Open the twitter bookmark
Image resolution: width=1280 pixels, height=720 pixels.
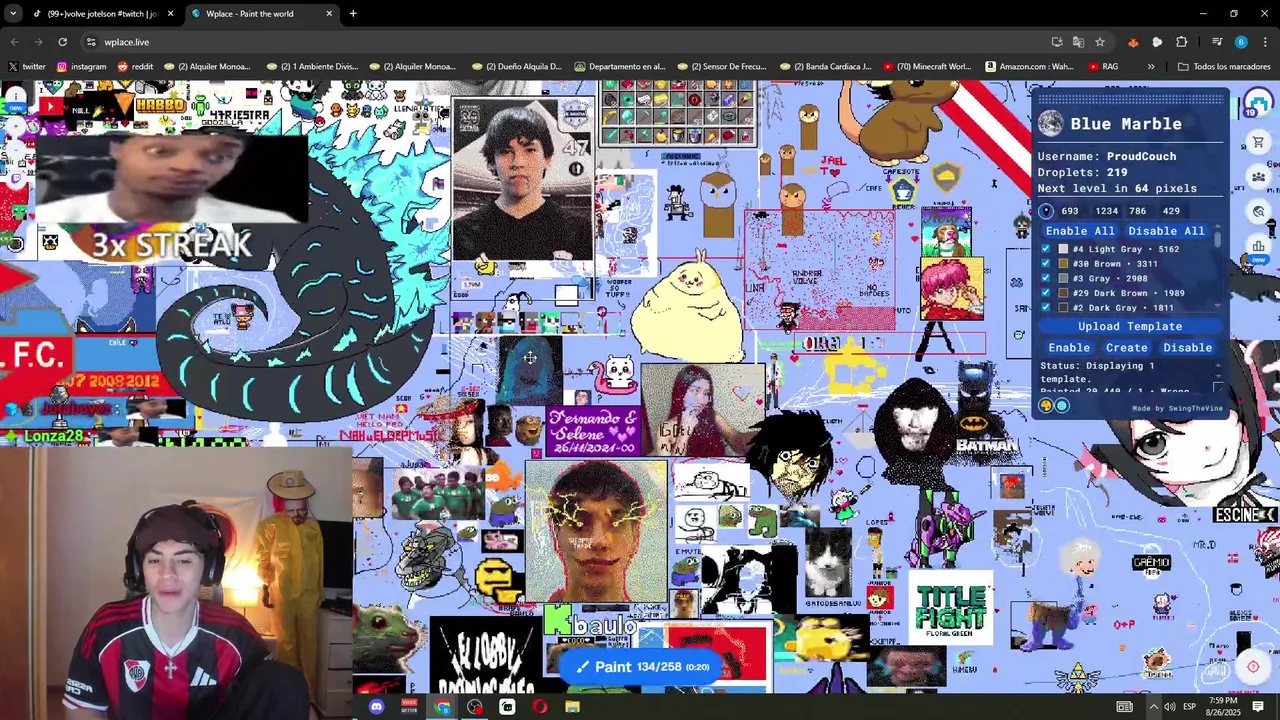[27, 67]
